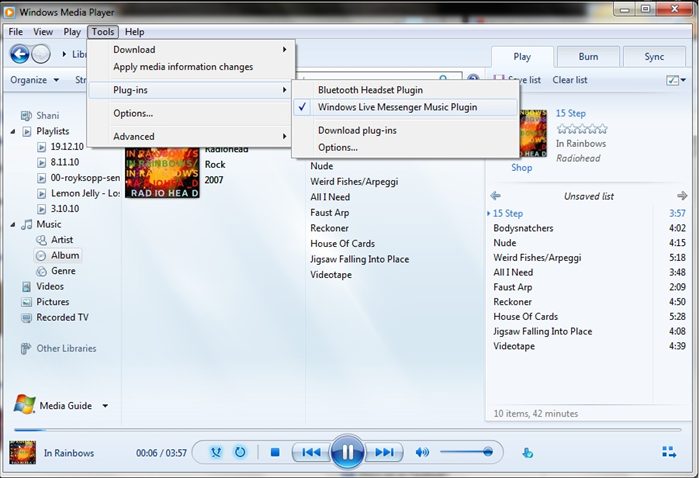Open the File menu
Screen dimensions: 699x478
coord(16,32)
